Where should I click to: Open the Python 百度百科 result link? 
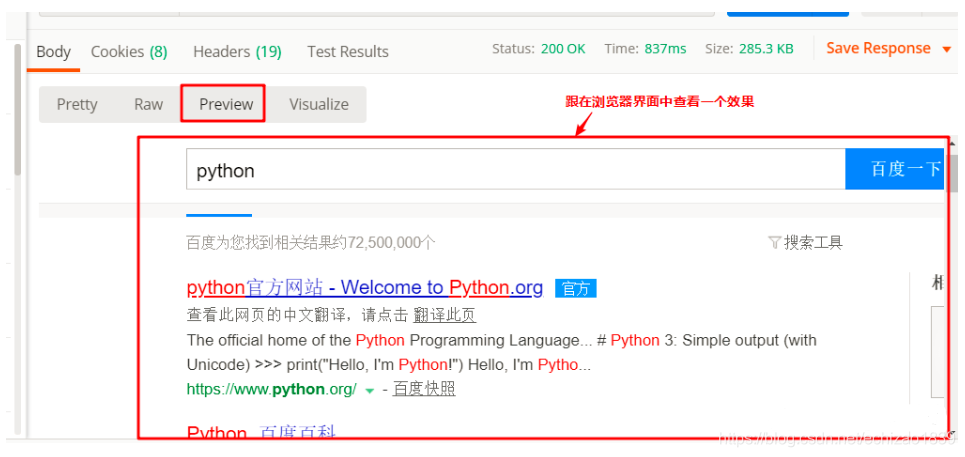pyautogui.click(x=261, y=433)
